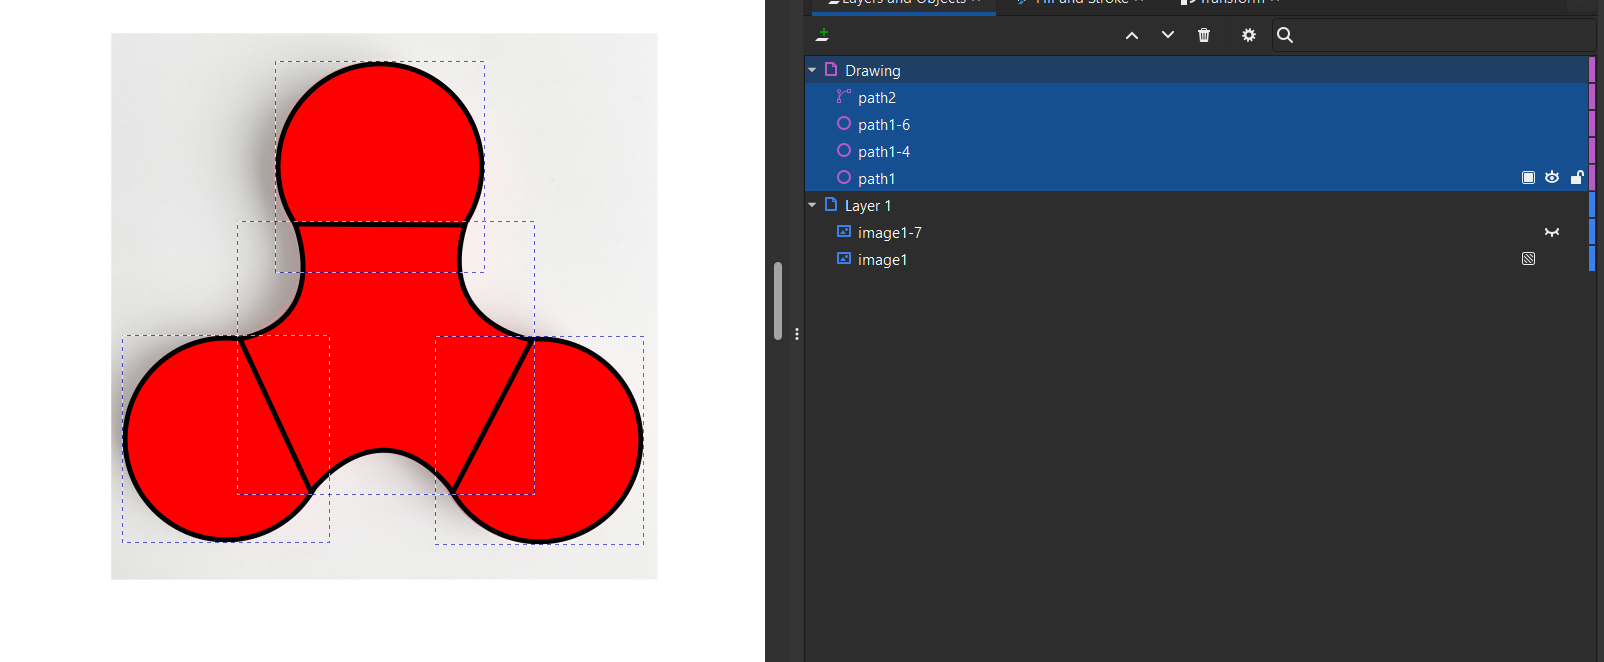This screenshot has width=1604, height=662.
Task: Select path1-6 object in the list
Action: point(884,125)
